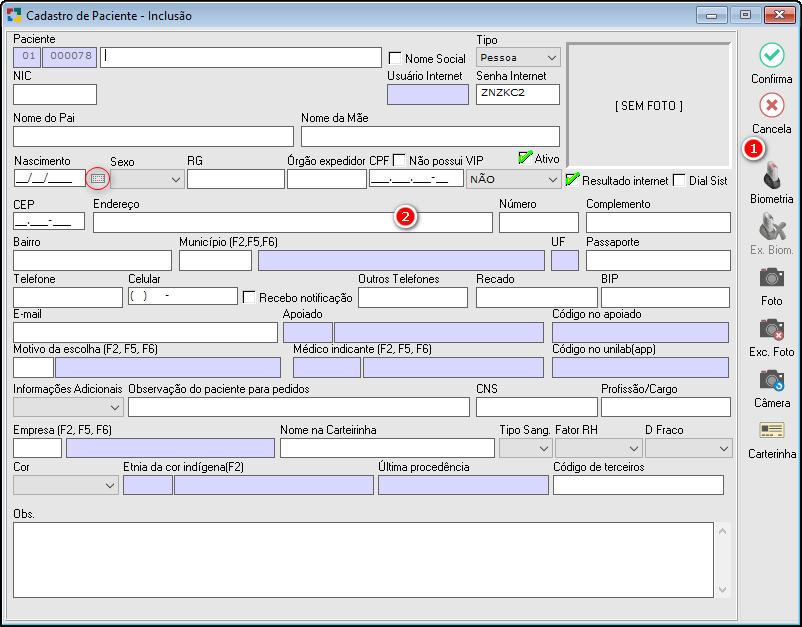802x627 pixels.
Task: Click inside the Obs. text area
Action: coord(363,559)
